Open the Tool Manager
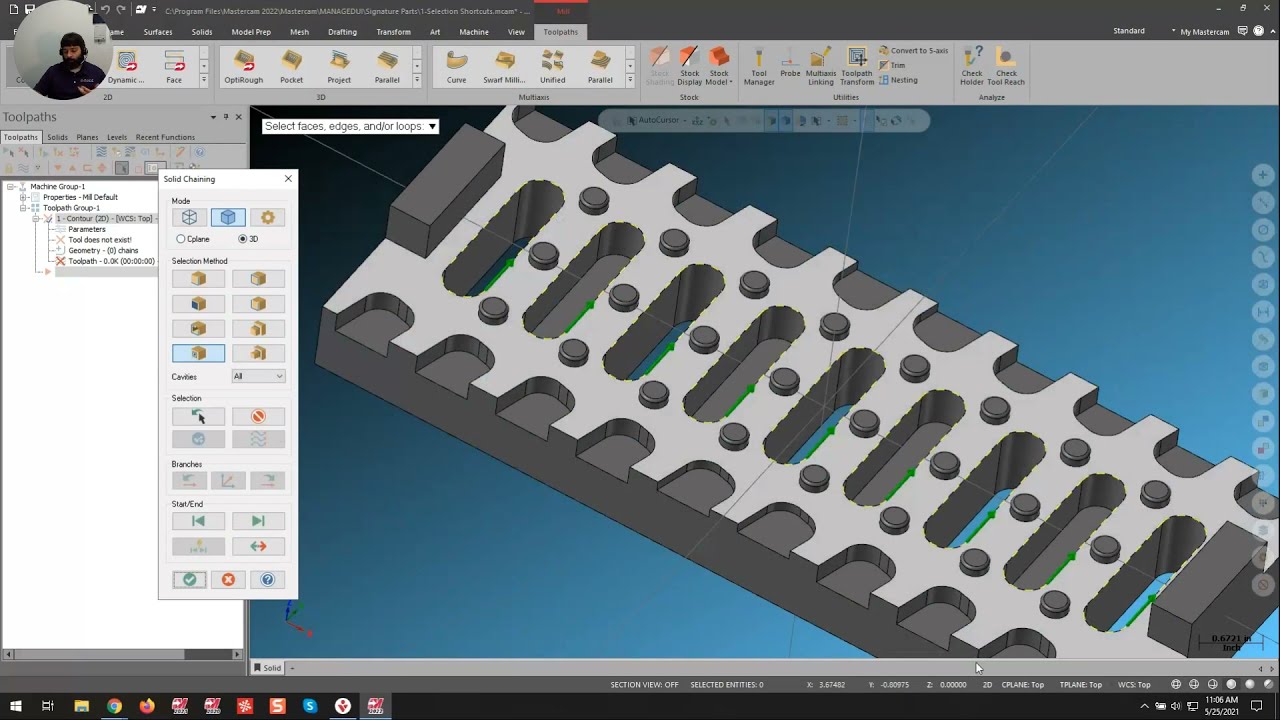Screen dimensions: 1280x720 click(x=759, y=67)
